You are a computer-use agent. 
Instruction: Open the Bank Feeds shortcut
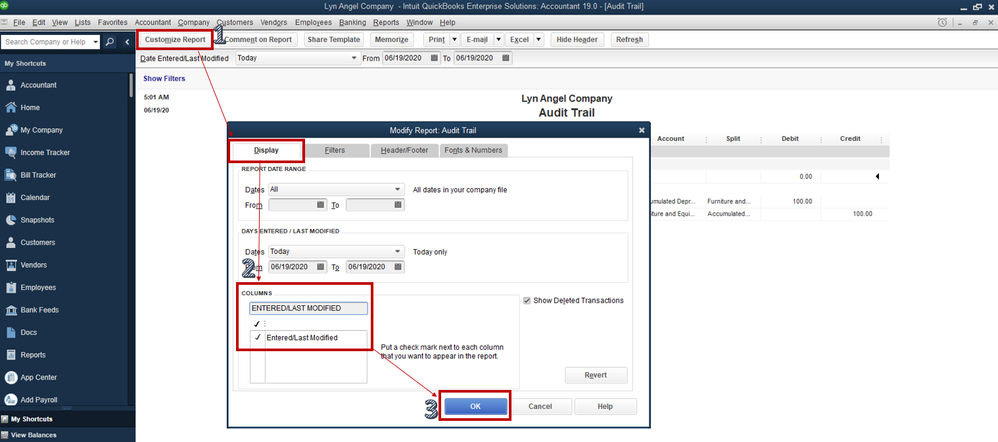click(x=11, y=310)
